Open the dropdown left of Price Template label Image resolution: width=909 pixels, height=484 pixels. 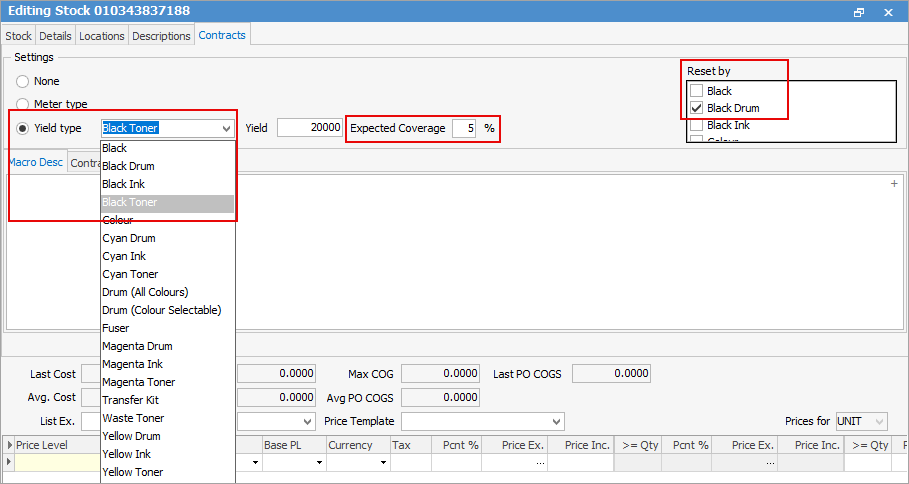point(307,421)
